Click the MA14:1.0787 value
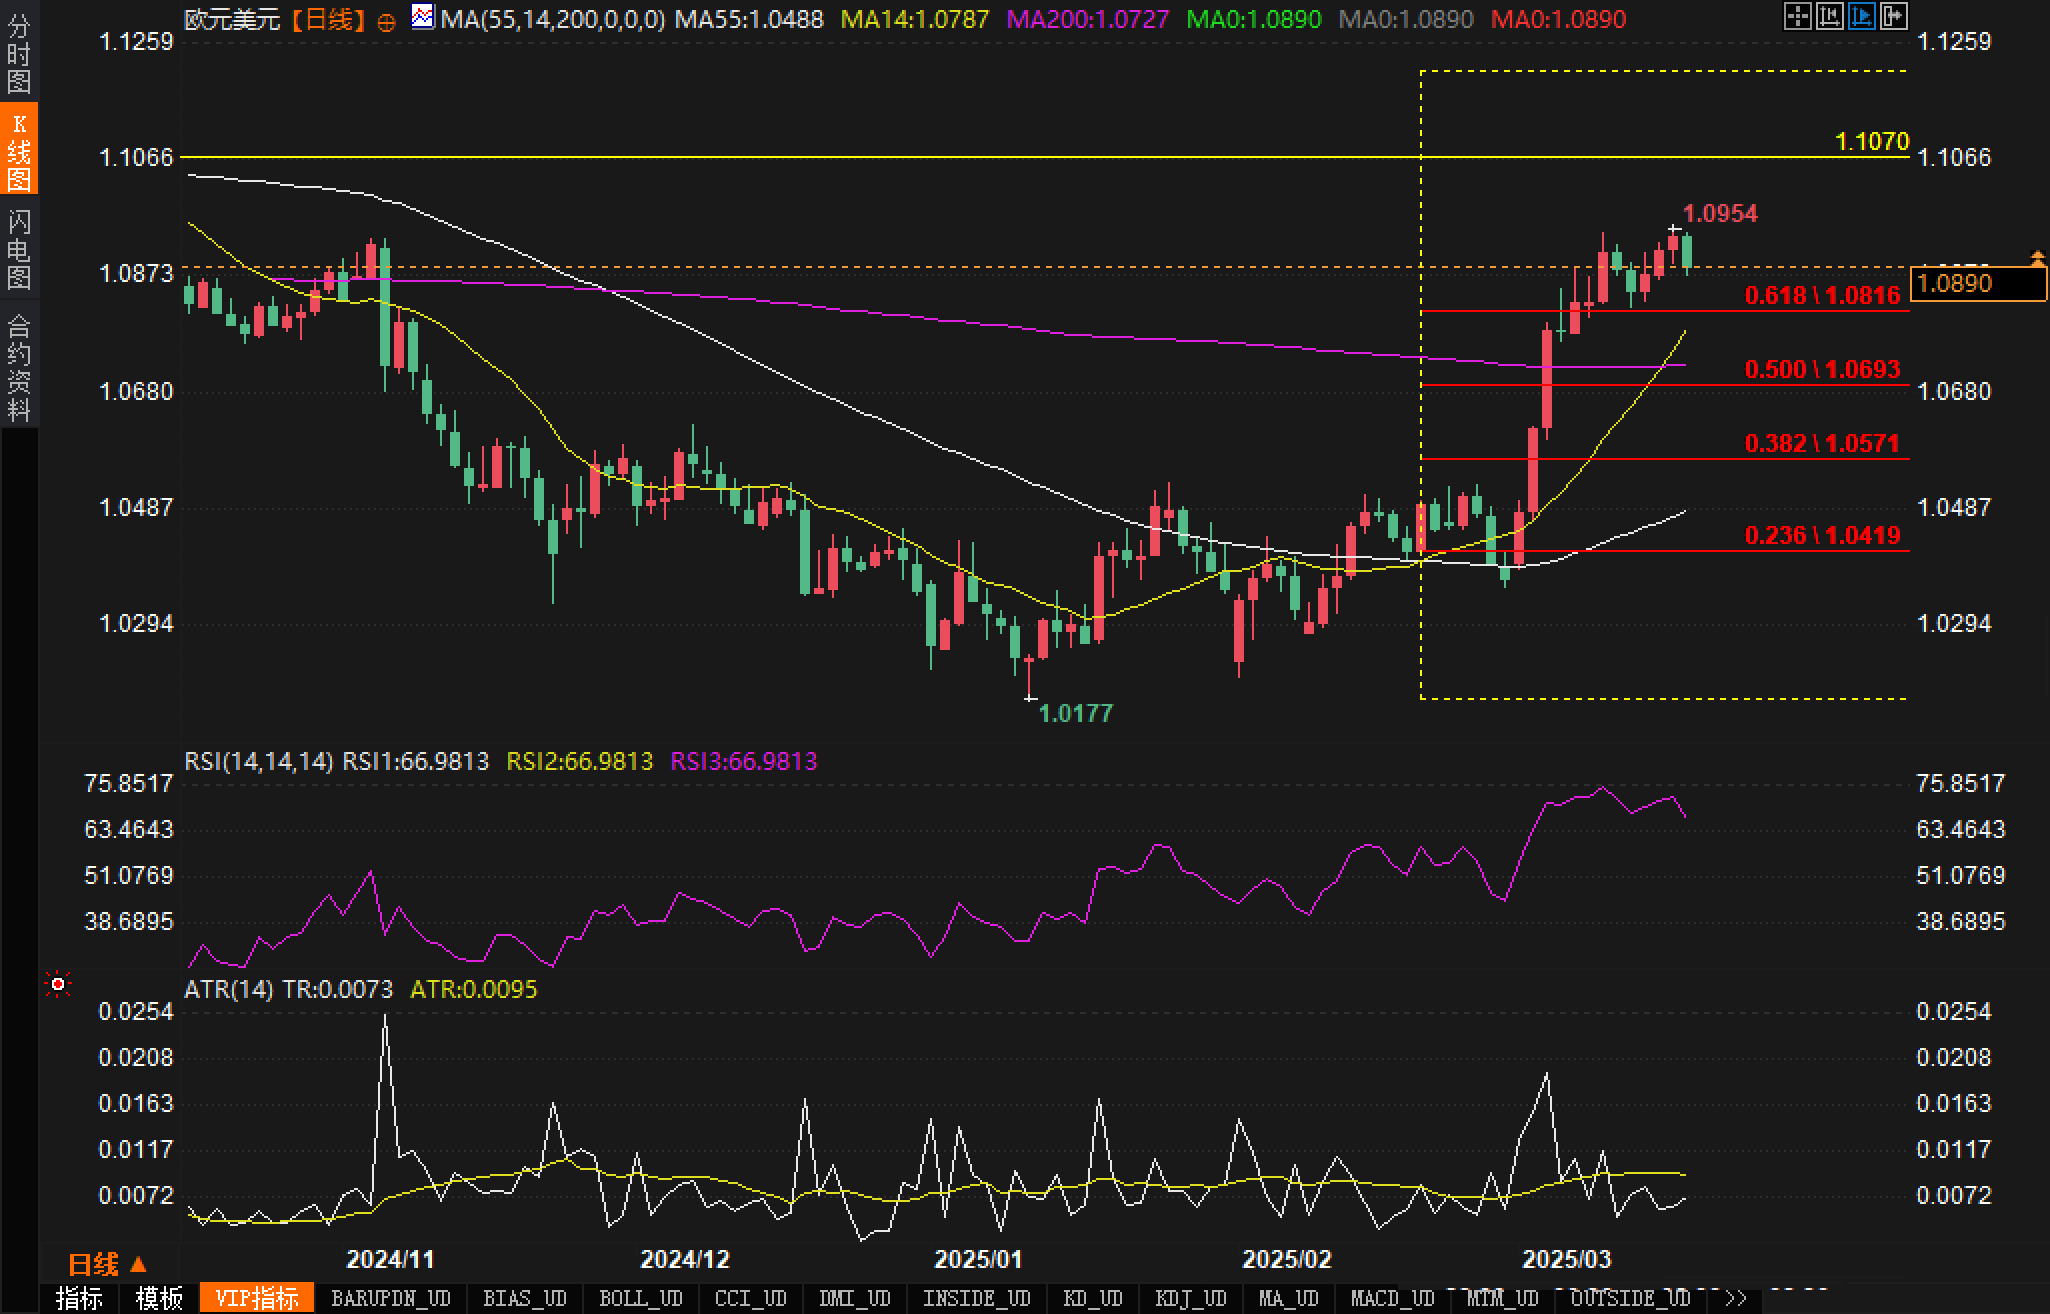This screenshot has width=2050, height=1314. (915, 19)
